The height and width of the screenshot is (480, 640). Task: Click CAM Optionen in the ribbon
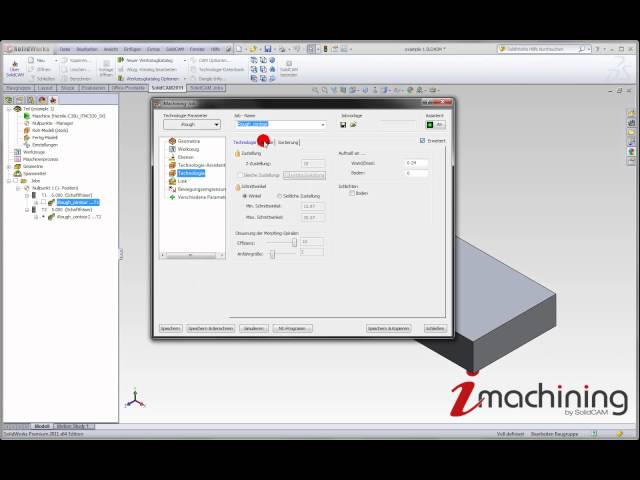click(x=210, y=60)
